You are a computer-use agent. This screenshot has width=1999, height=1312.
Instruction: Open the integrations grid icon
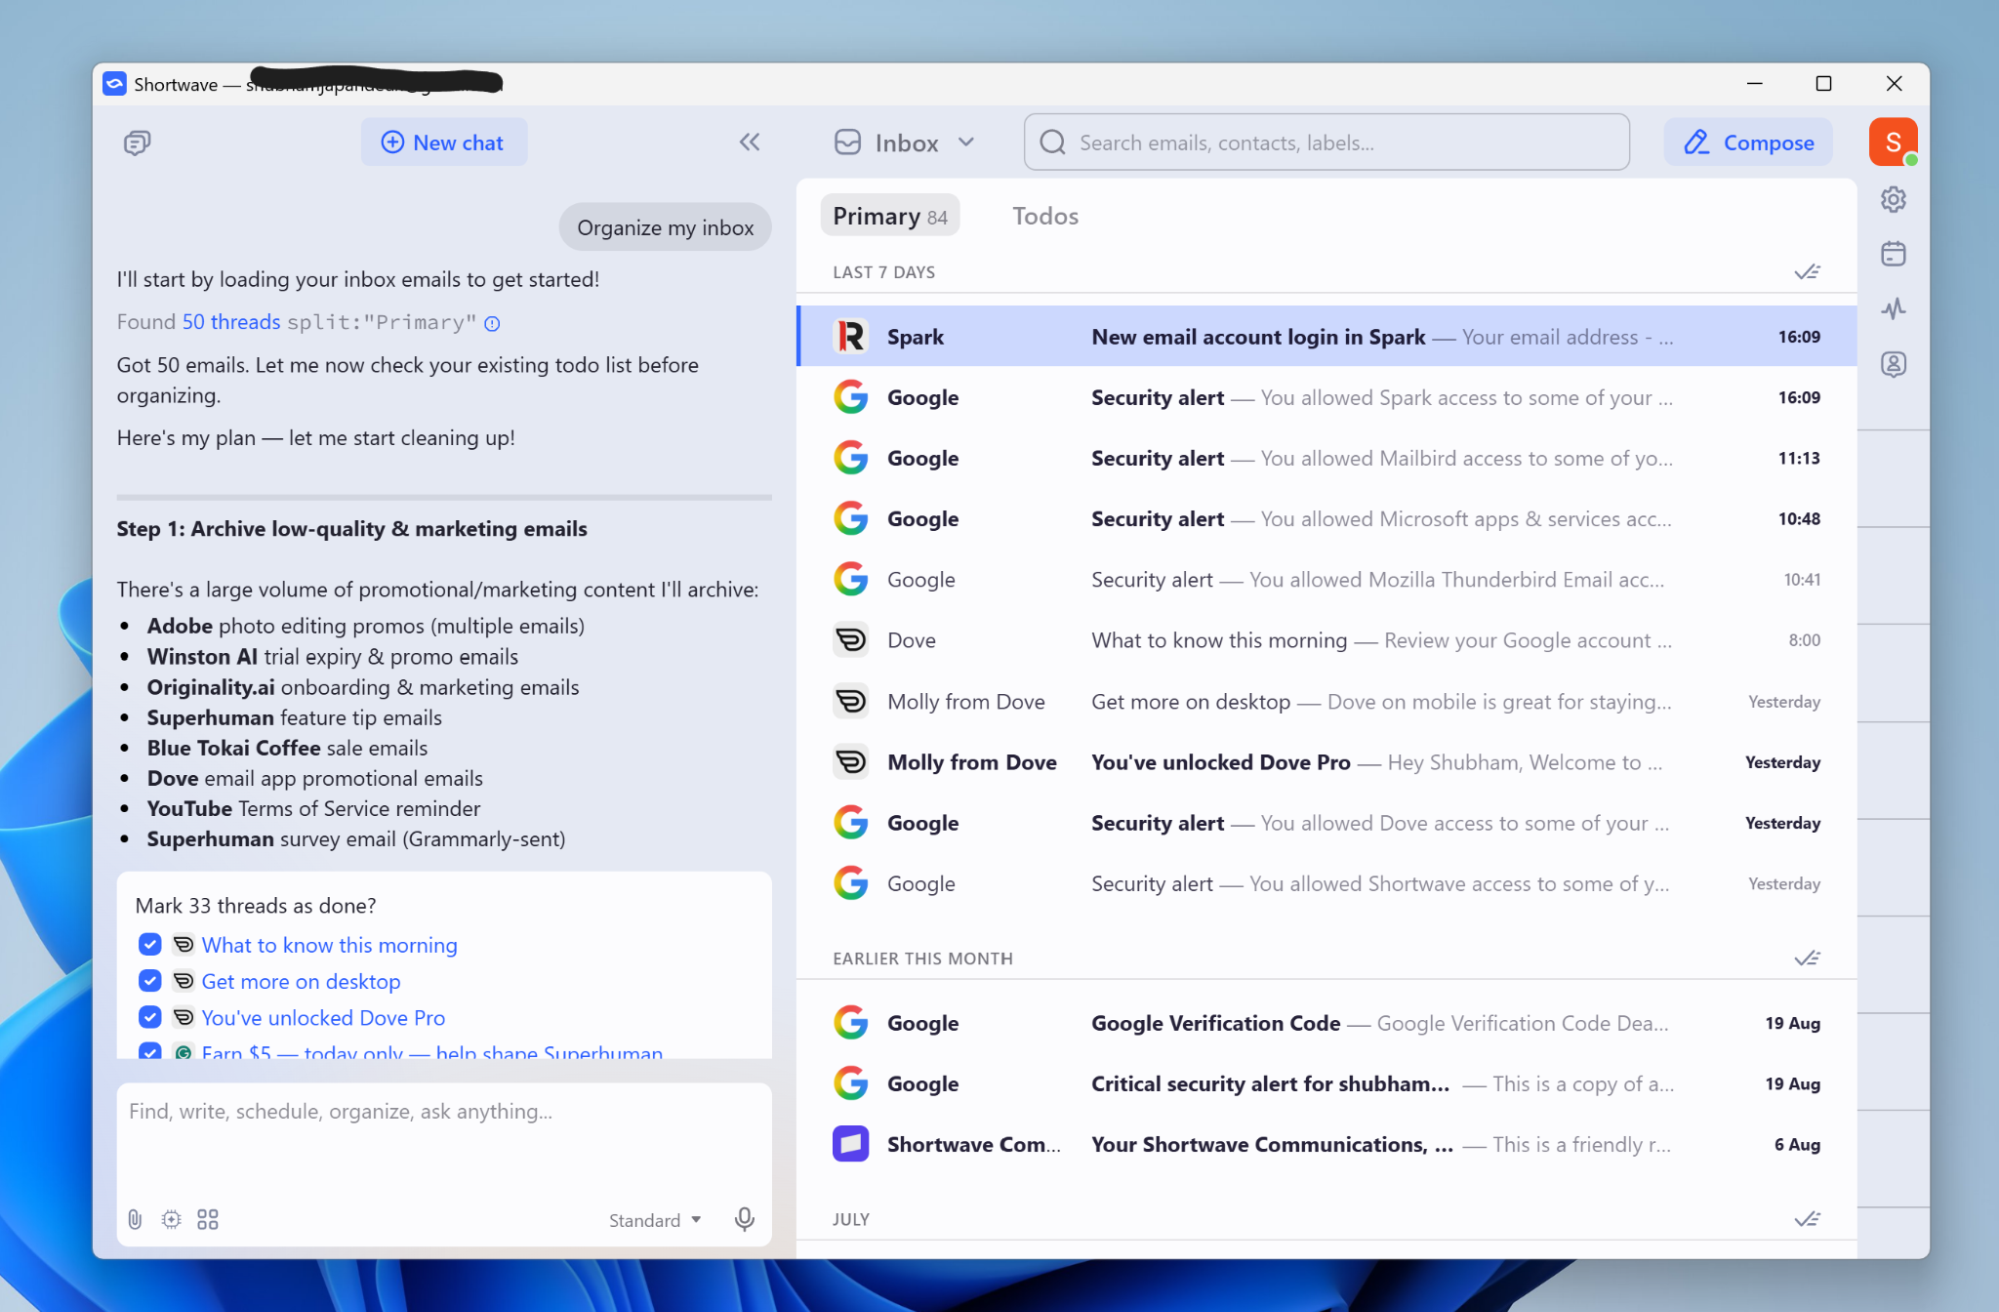tap(208, 1219)
